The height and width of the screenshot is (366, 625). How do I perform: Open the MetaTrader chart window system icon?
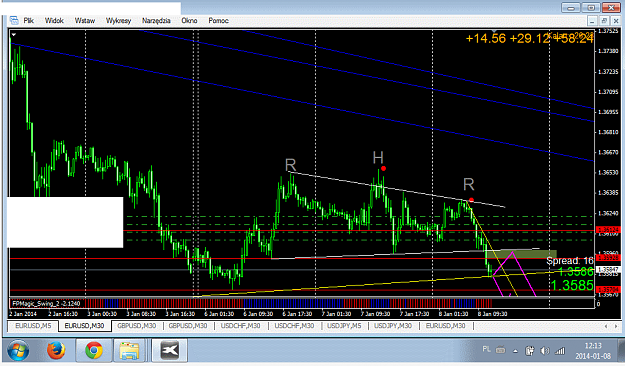[14, 20]
